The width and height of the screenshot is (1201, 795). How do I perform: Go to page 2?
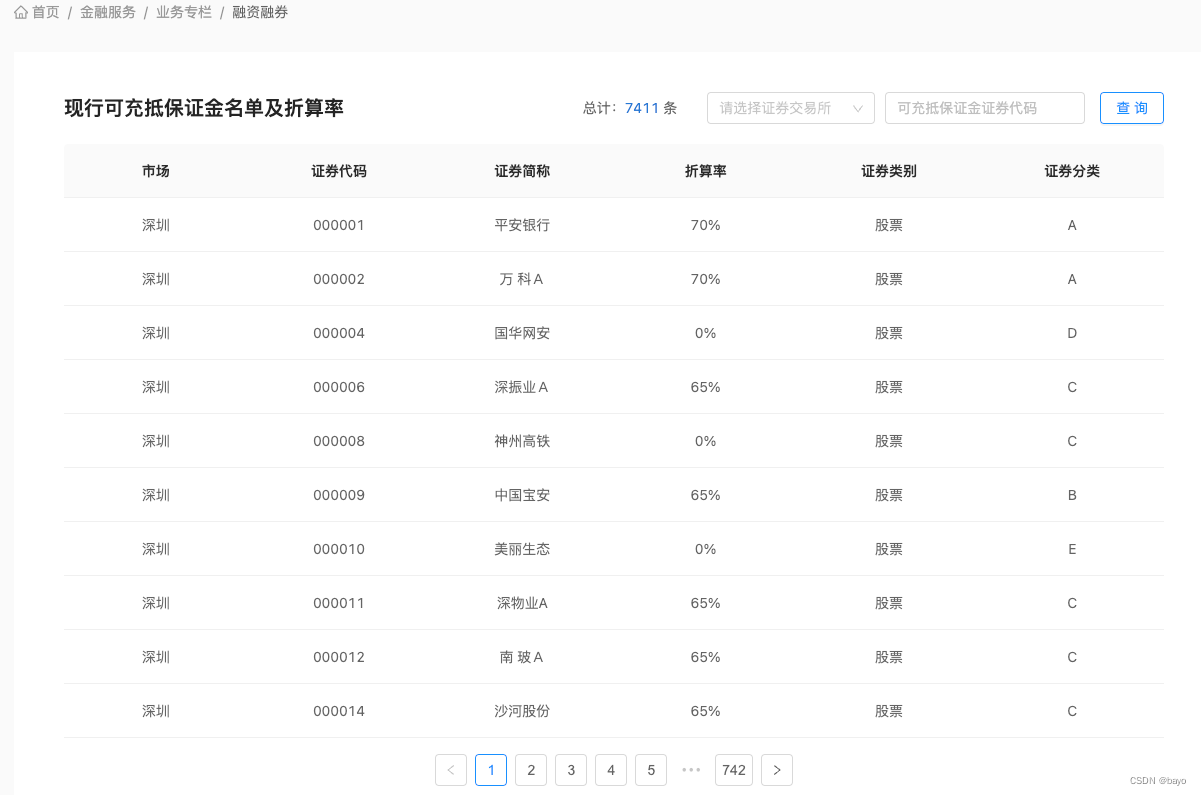click(x=531, y=770)
